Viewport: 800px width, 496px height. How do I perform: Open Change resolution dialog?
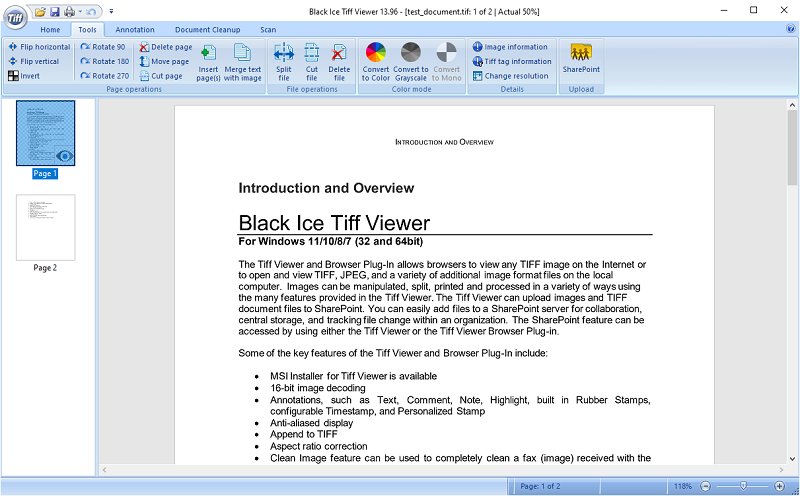(510, 76)
